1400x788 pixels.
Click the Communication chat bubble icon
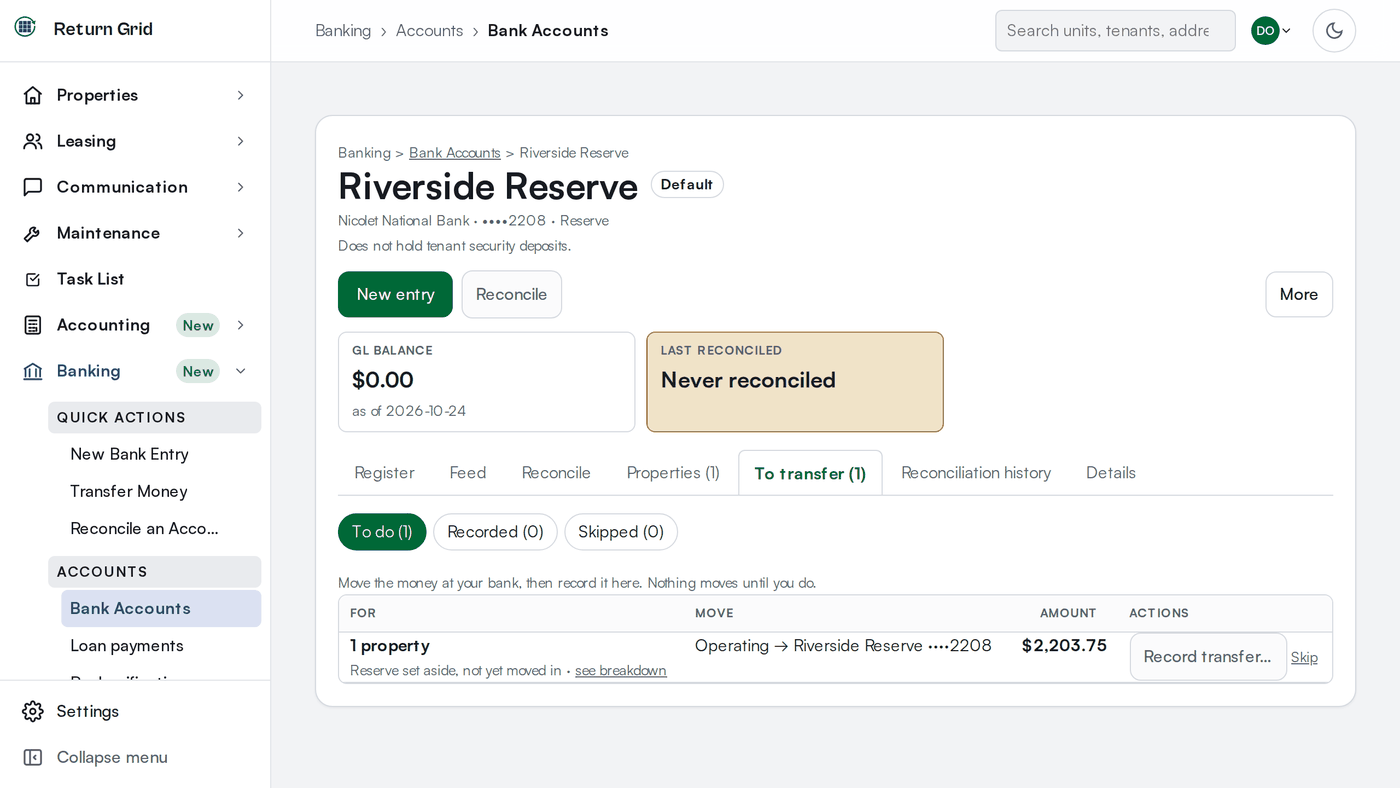(x=33, y=187)
